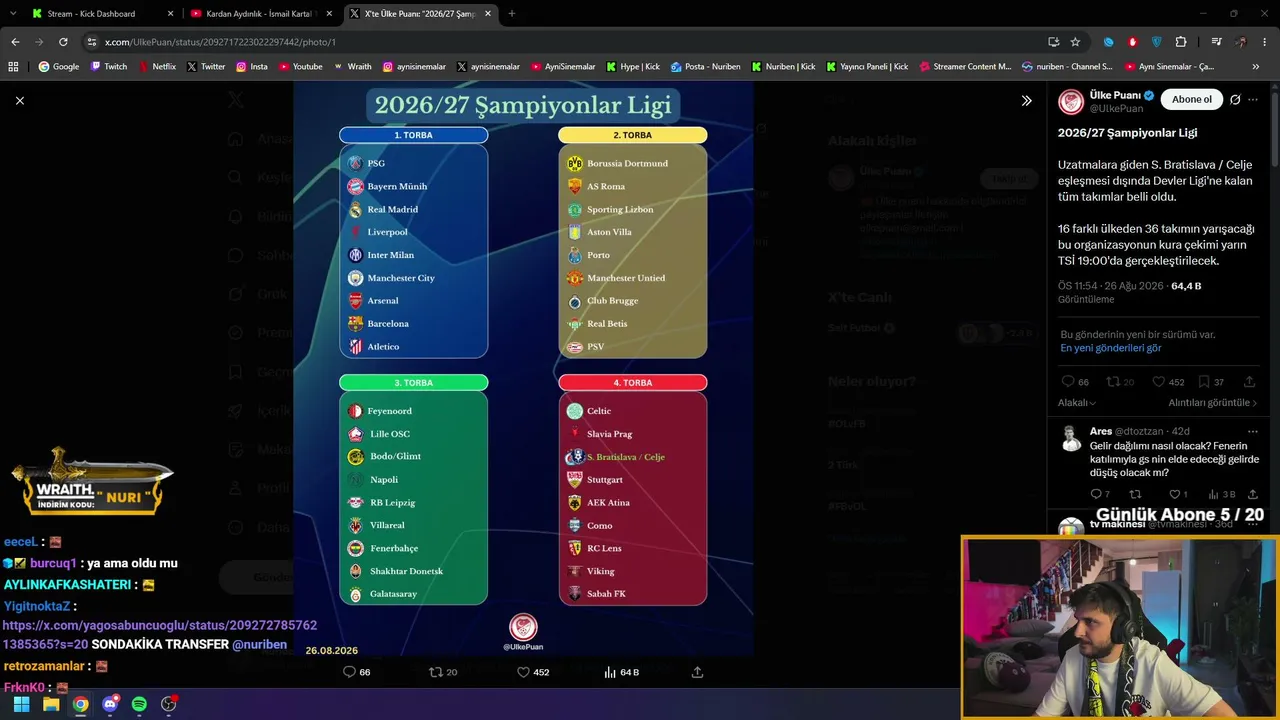
Task: Open the Yayıncı Paneli | Kick bookmark
Action: pyautogui.click(x=867, y=67)
